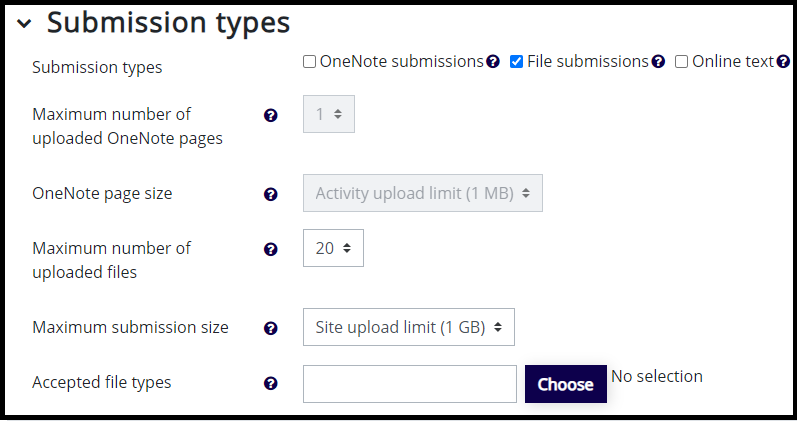Open the OneNote pages count dropdown showing 1
Viewport: 797px width, 421px height.
(329, 114)
